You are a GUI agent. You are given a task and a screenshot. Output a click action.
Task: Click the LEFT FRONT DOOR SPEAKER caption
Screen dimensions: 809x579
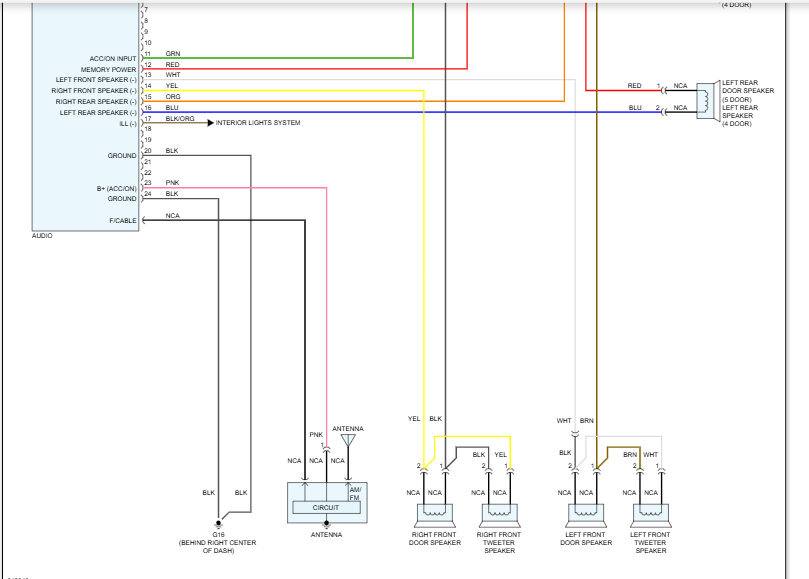586,539
